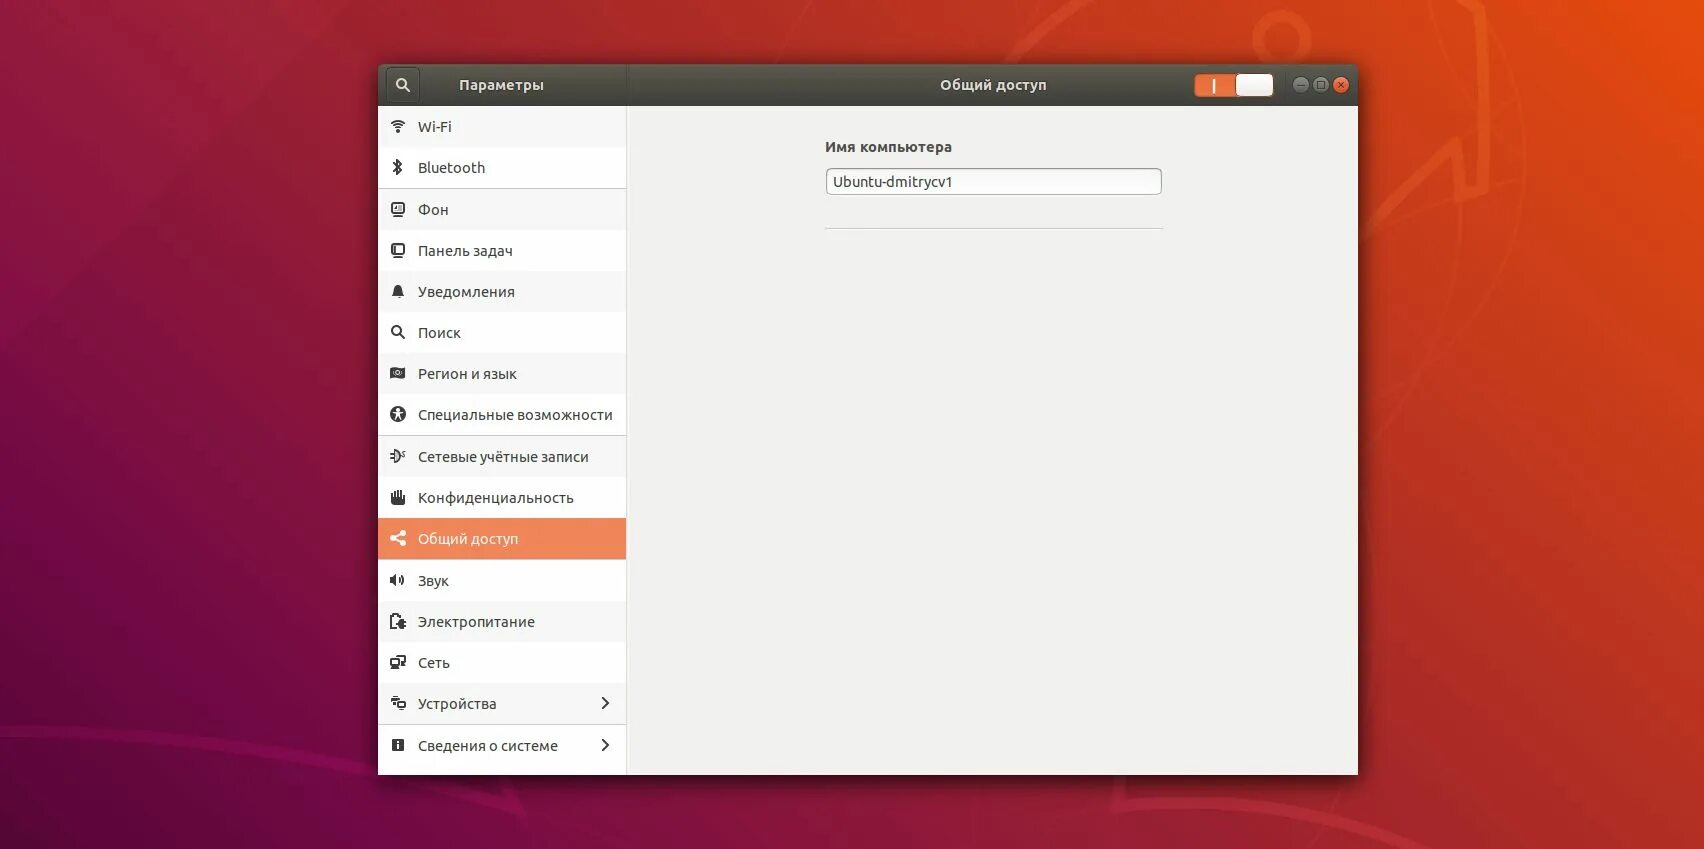
Task: Click the Звук speaker icon
Action: click(398, 580)
